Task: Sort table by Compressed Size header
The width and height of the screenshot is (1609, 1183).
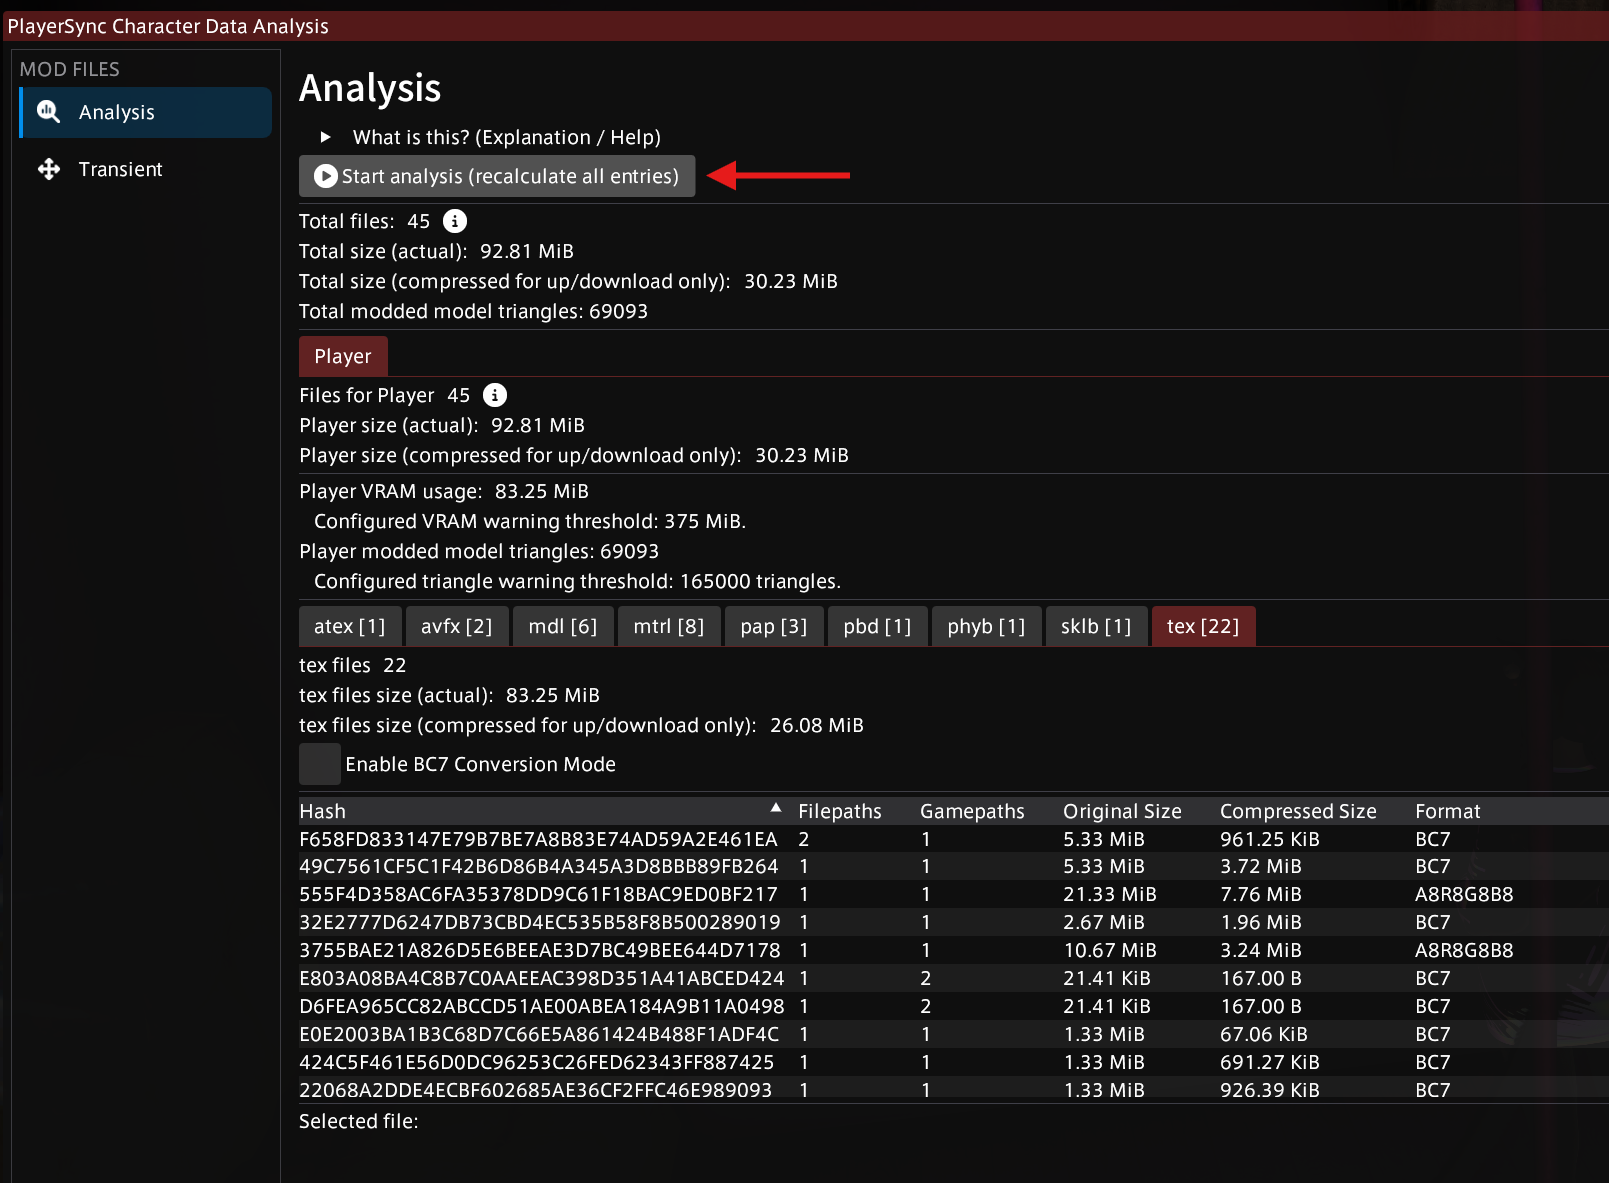Action: (x=1298, y=811)
